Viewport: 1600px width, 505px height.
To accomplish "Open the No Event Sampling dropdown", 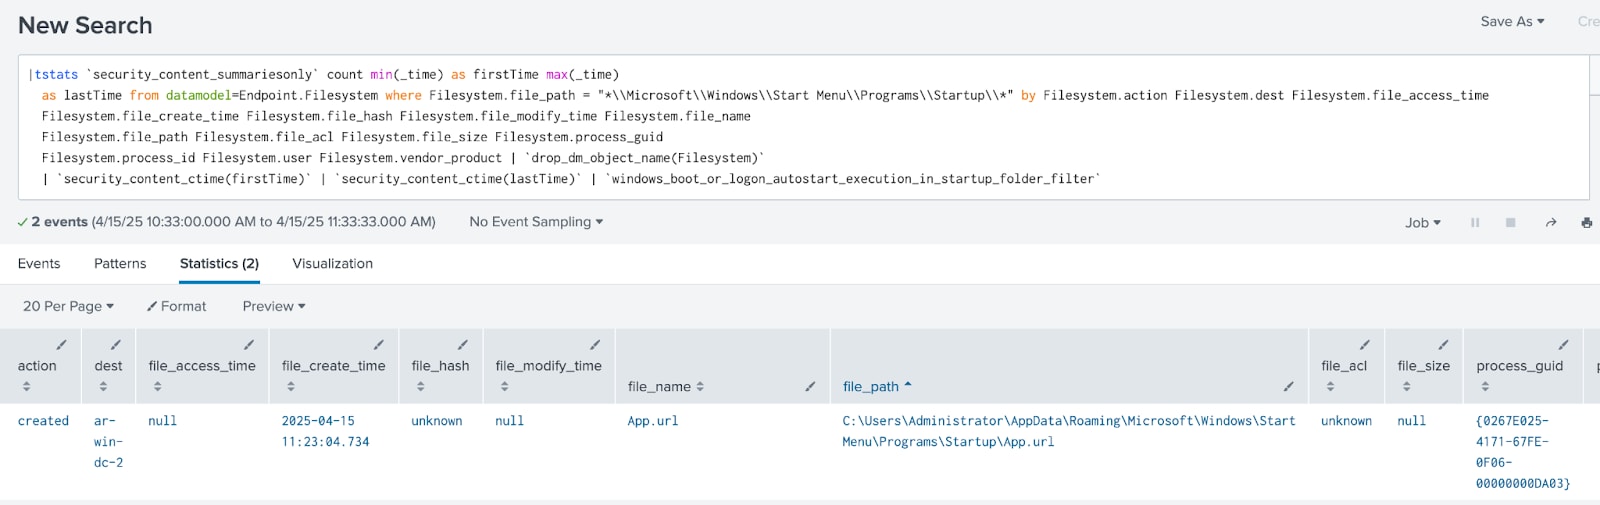I will click(x=536, y=221).
